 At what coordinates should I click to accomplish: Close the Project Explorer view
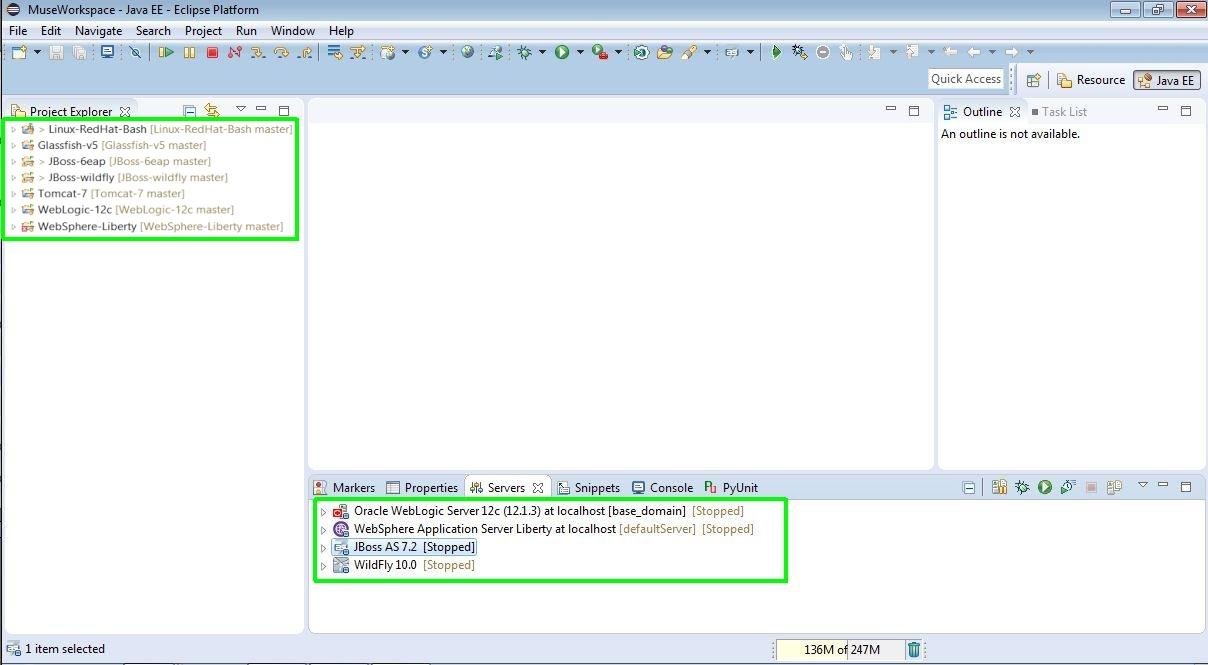click(x=125, y=112)
